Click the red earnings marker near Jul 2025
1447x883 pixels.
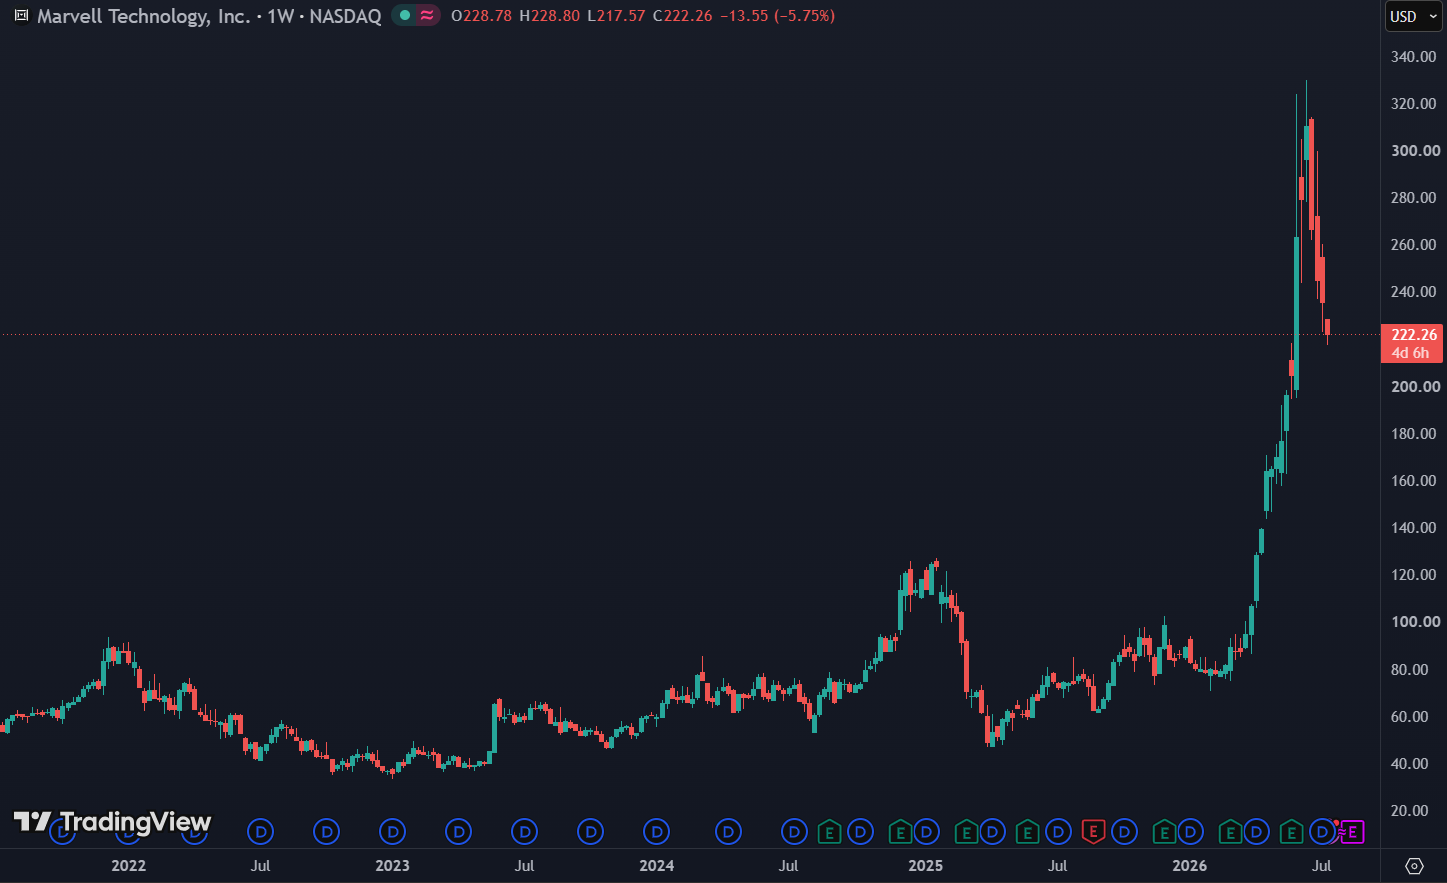click(1093, 831)
